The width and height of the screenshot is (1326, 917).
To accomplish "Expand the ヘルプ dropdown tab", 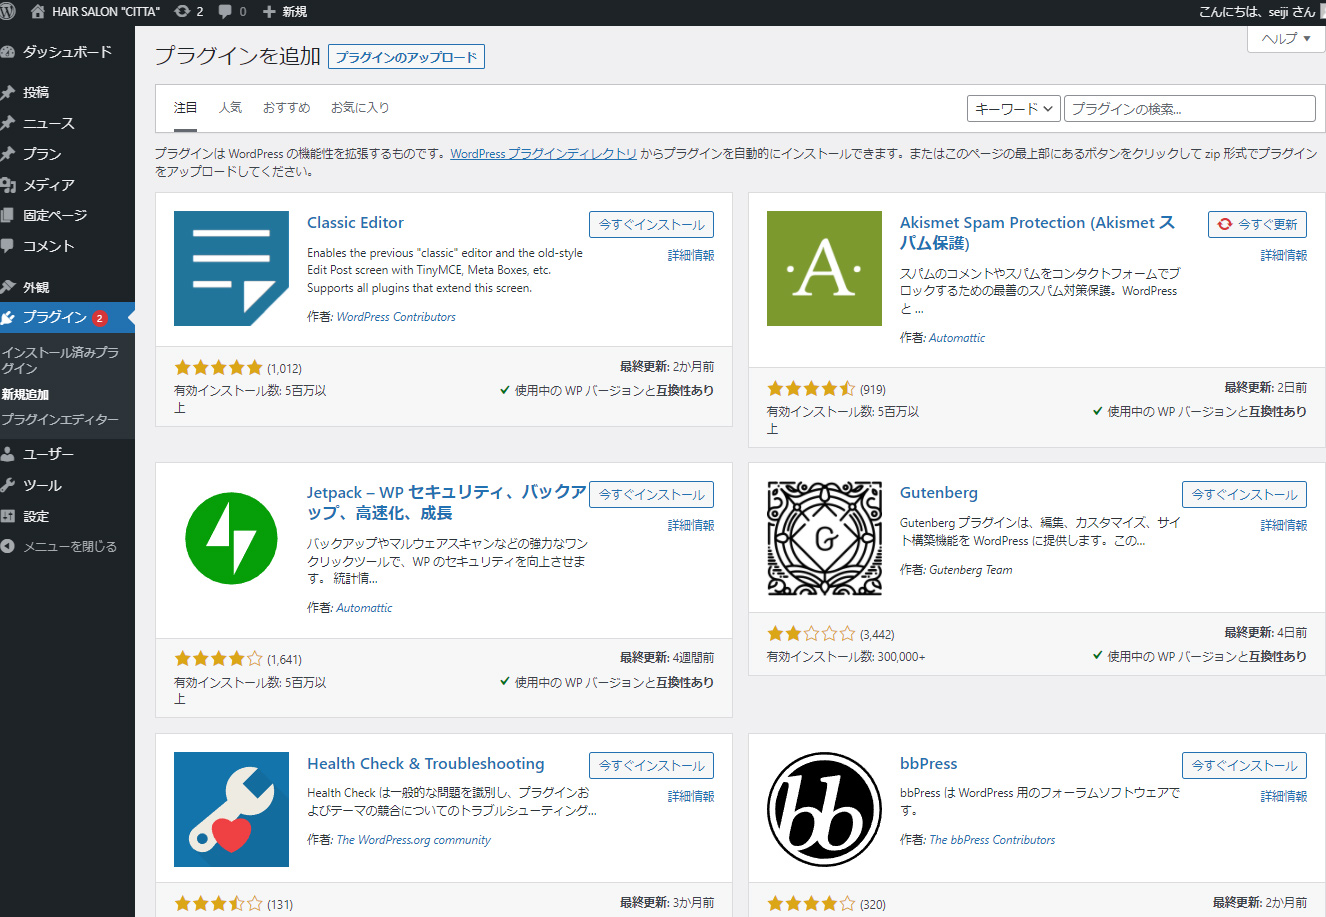I will [1286, 39].
